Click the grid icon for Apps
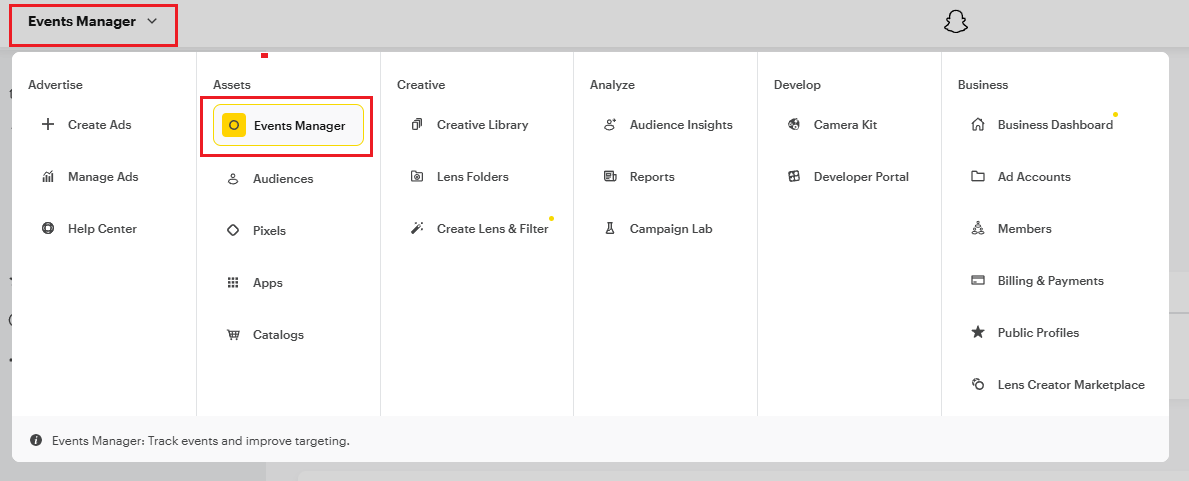Screen dimensions: 1189x481 (x=233, y=283)
